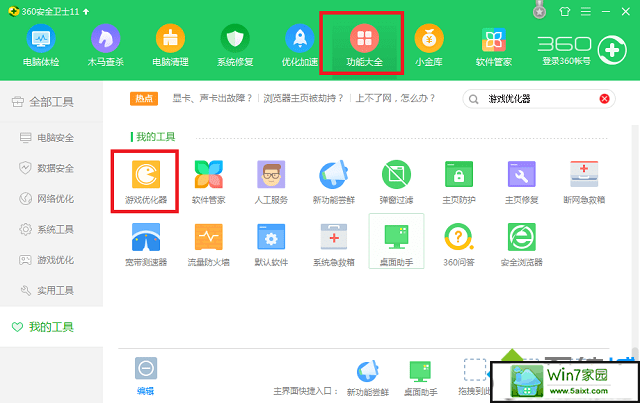Screen dimensions: 640x403
Task: Open 软件管家 in the top toolbar
Action: point(493,45)
